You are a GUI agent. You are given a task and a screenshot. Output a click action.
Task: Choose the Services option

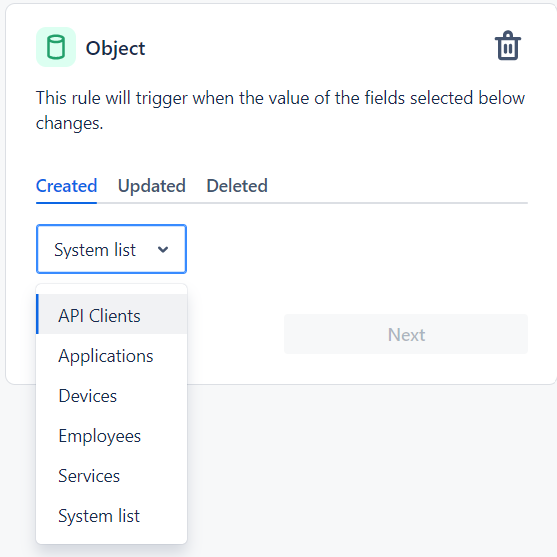[x=111, y=476]
